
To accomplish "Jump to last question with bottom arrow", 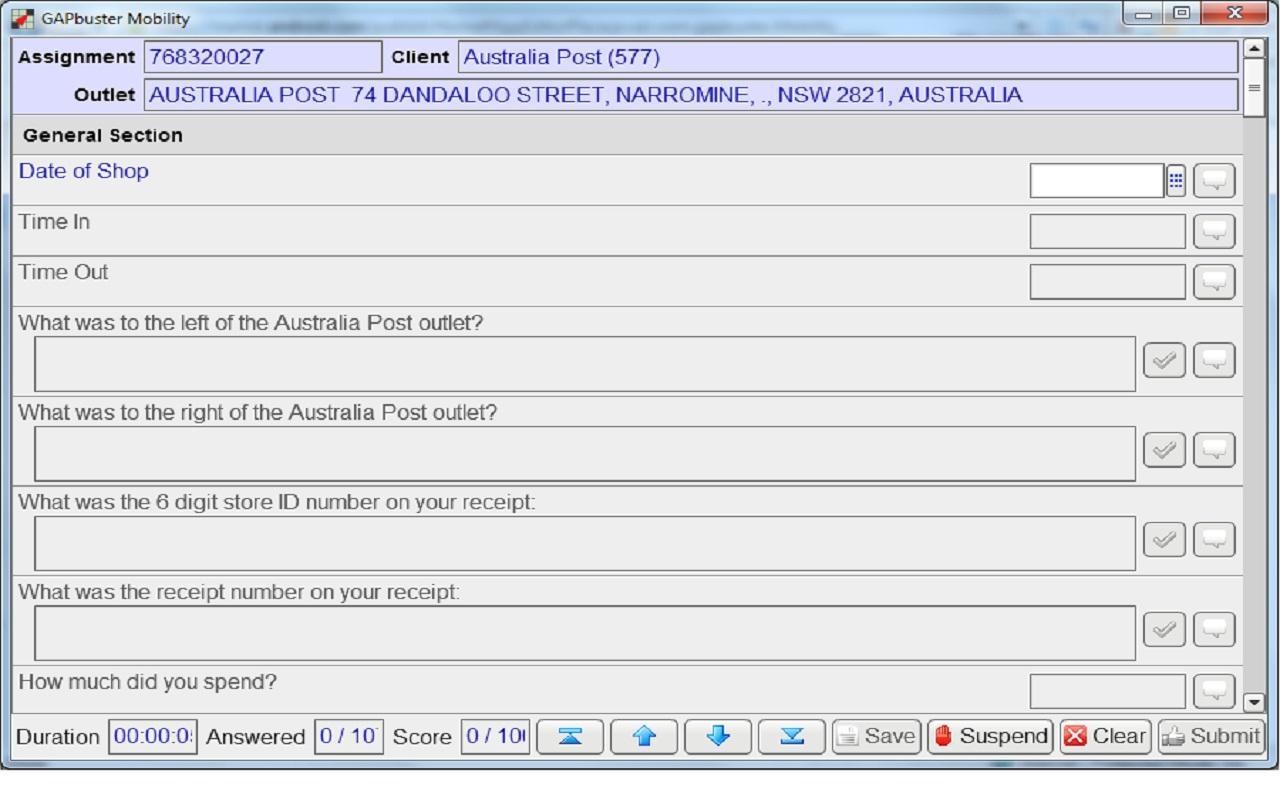I will (792, 737).
